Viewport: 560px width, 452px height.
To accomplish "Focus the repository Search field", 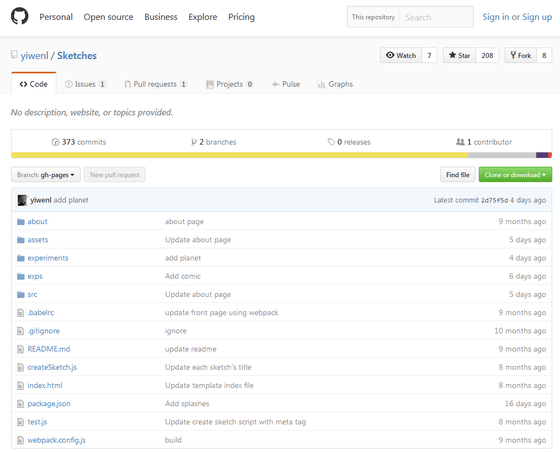I will [x=436, y=17].
